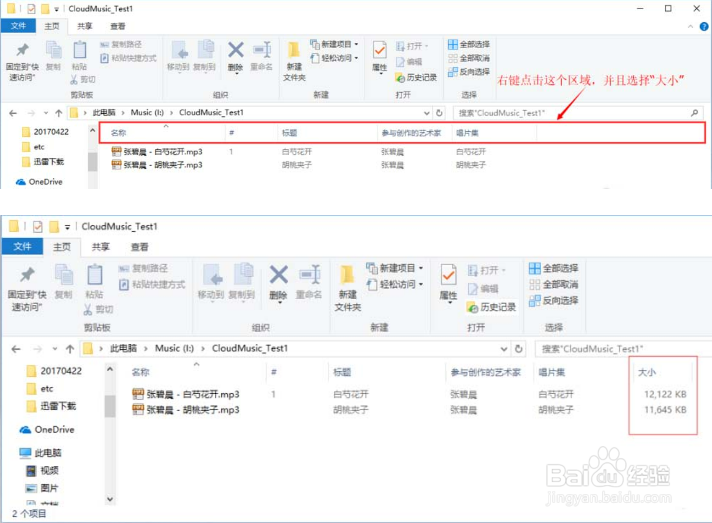Click tree scrollbar down arrow in bottom window
This screenshot has height=523, width=712.
(109, 499)
